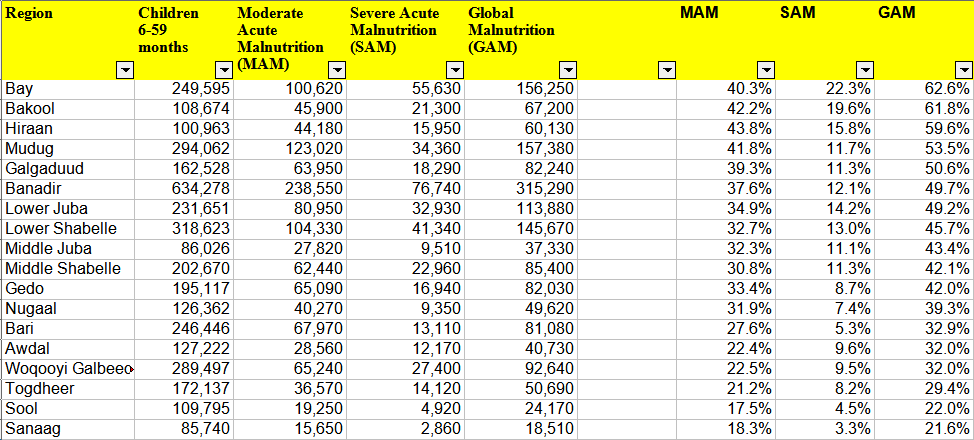Select the Sool region cell
The image size is (974, 440).
[66, 409]
